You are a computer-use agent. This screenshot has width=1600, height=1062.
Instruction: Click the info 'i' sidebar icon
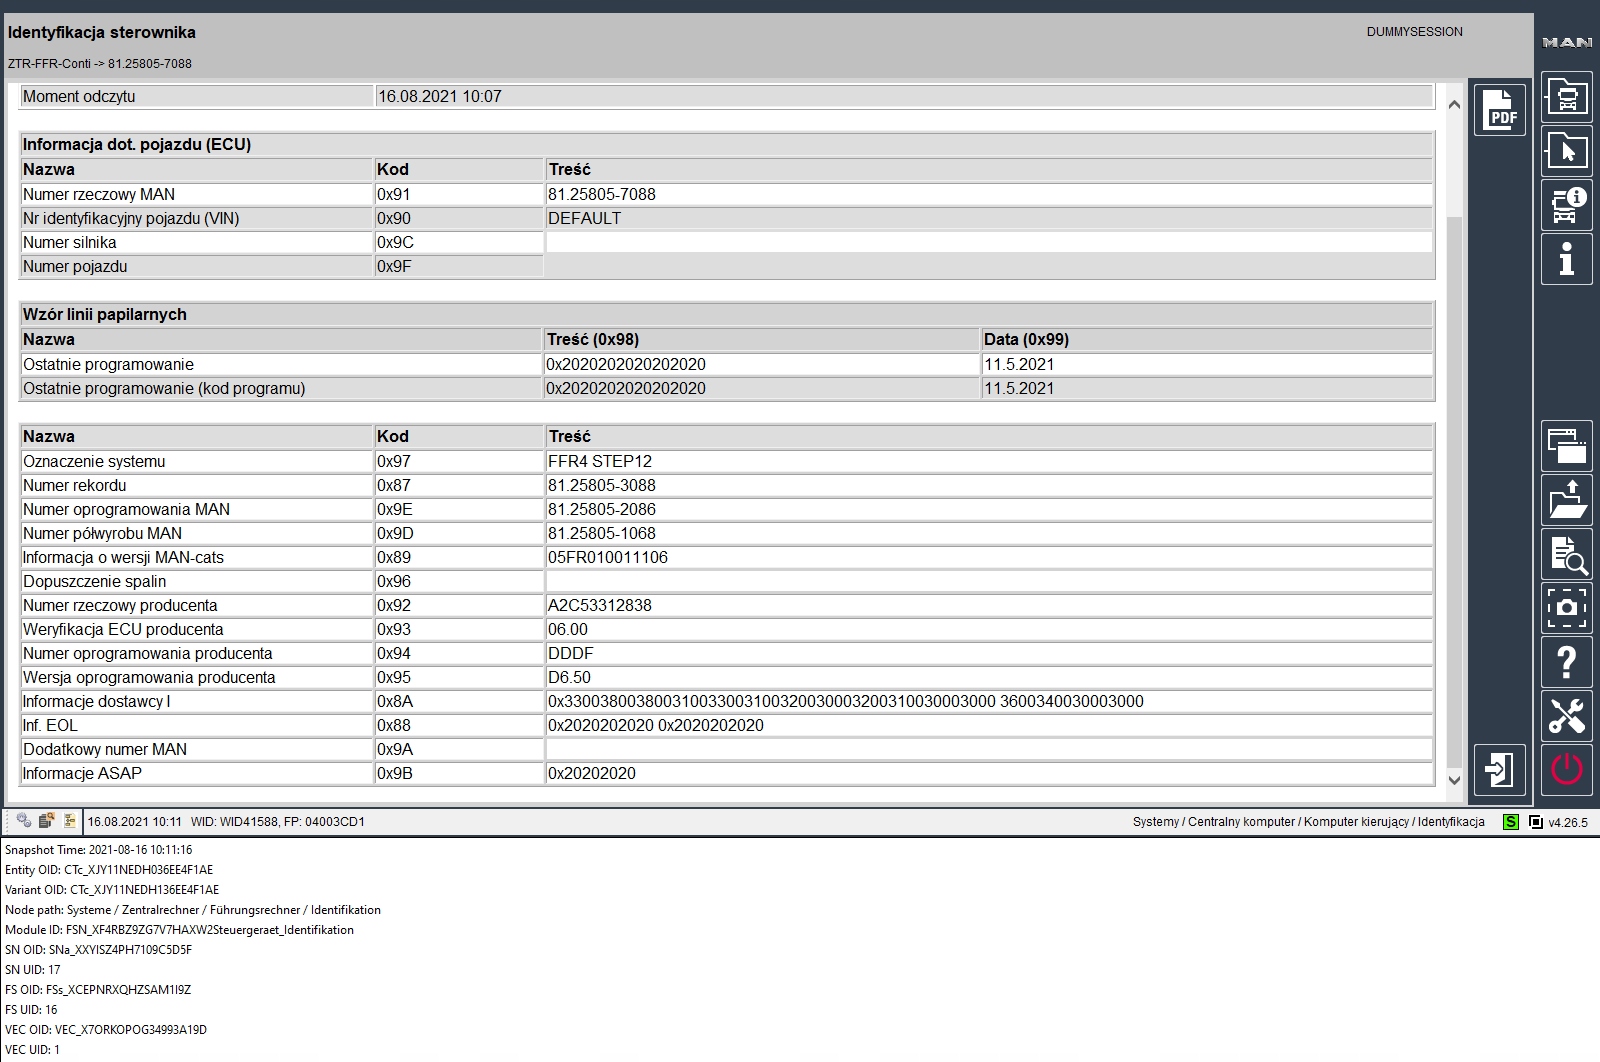[x=1566, y=259]
